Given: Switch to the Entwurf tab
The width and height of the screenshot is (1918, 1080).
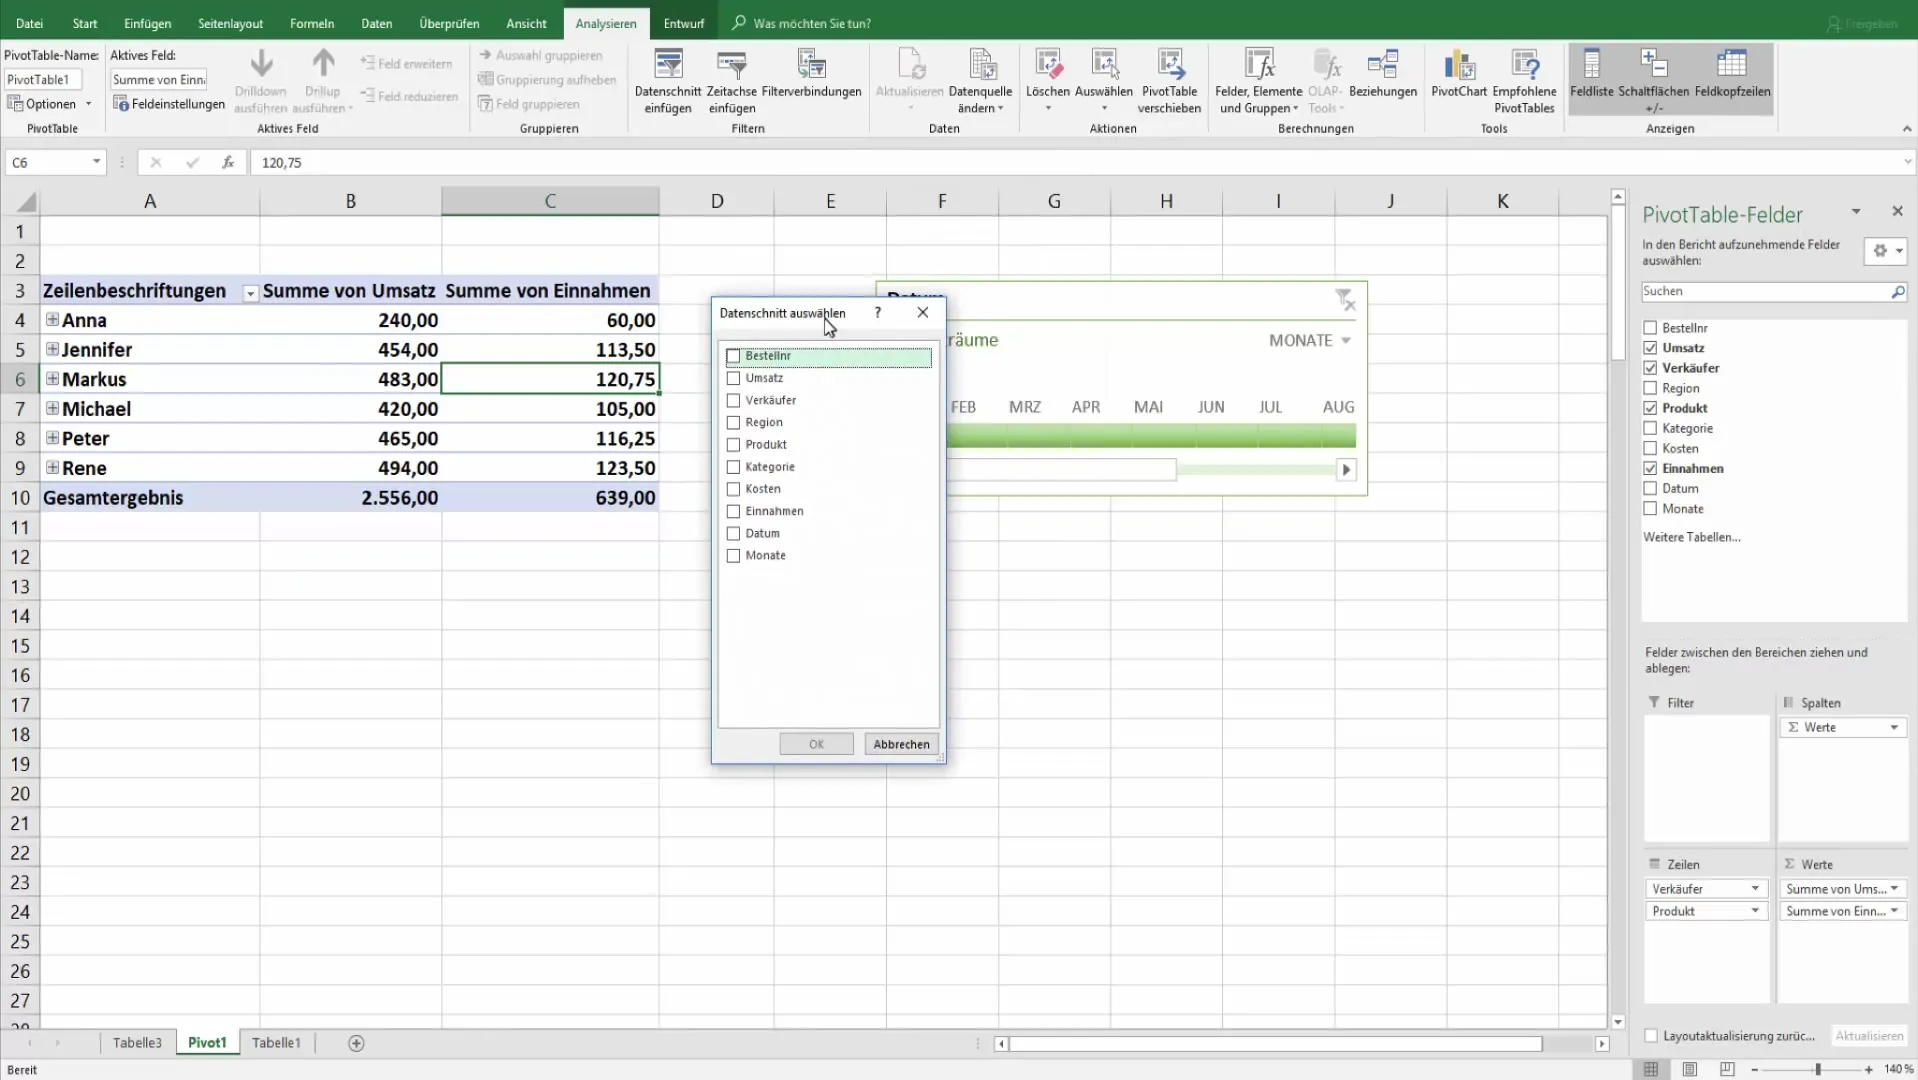Looking at the screenshot, I should click(684, 23).
